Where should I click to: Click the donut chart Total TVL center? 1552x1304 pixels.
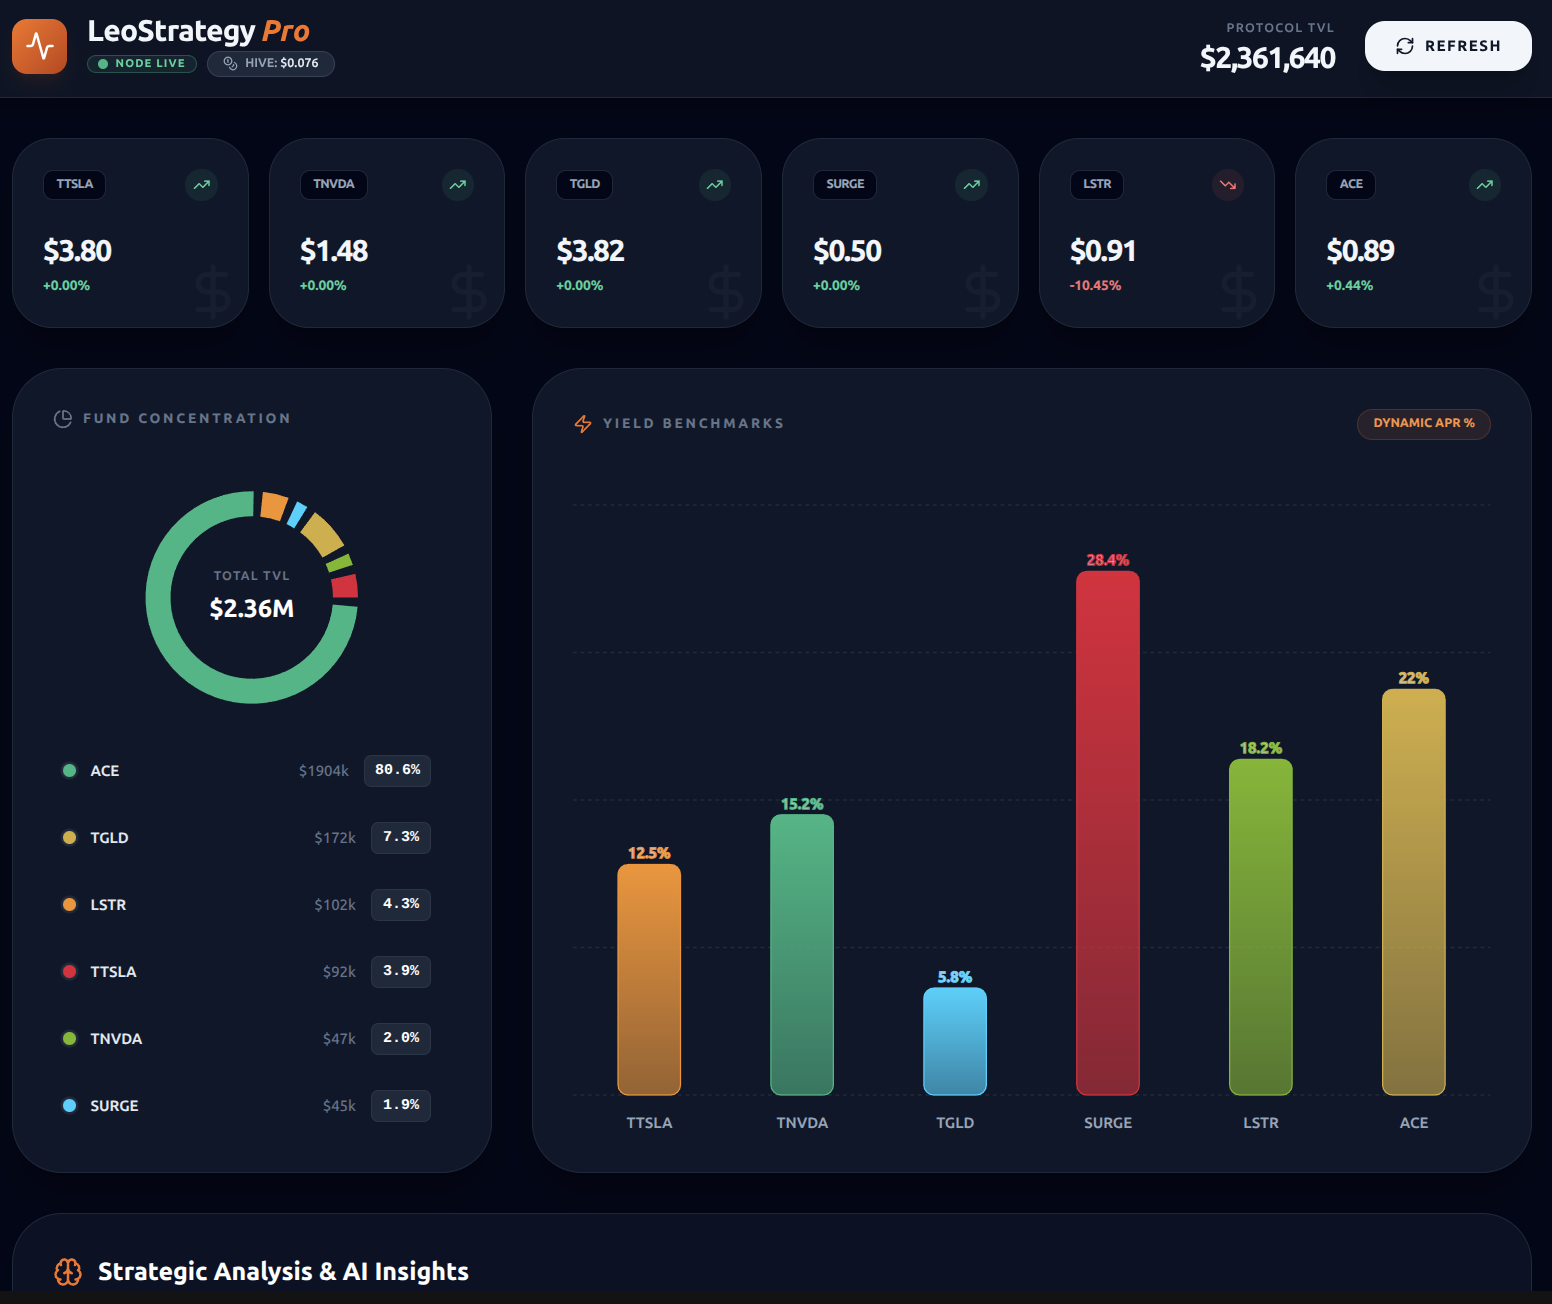point(252,597)
